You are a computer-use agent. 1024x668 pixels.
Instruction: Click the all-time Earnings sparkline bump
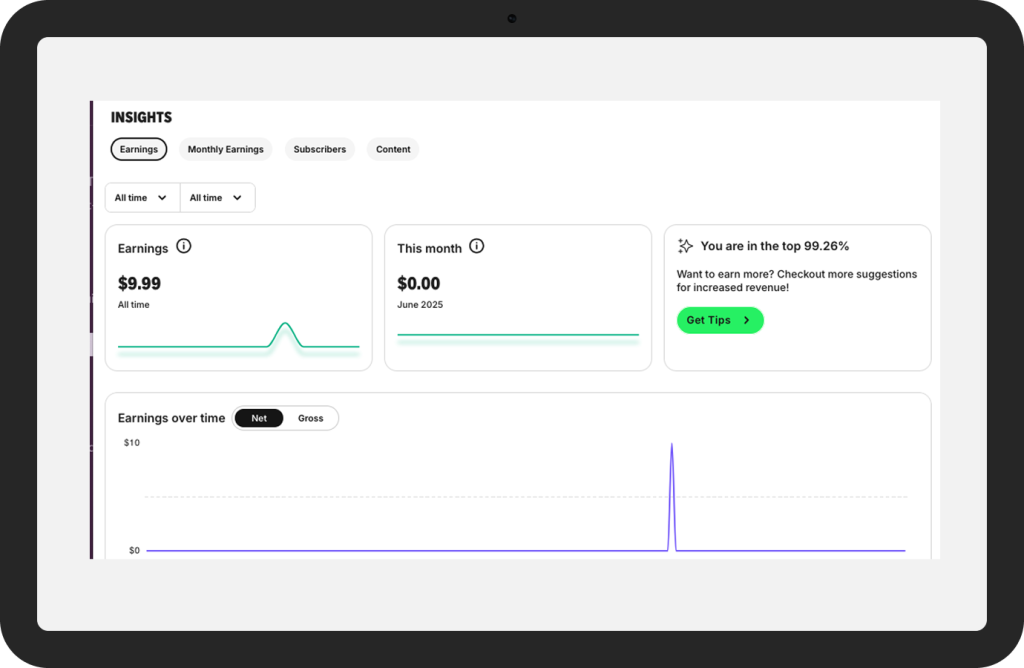click(286, 327)
